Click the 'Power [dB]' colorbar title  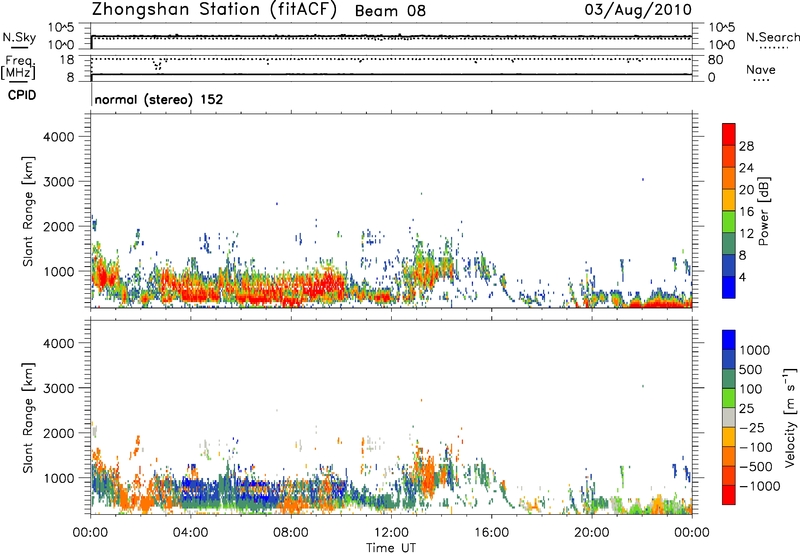point(764,211)
